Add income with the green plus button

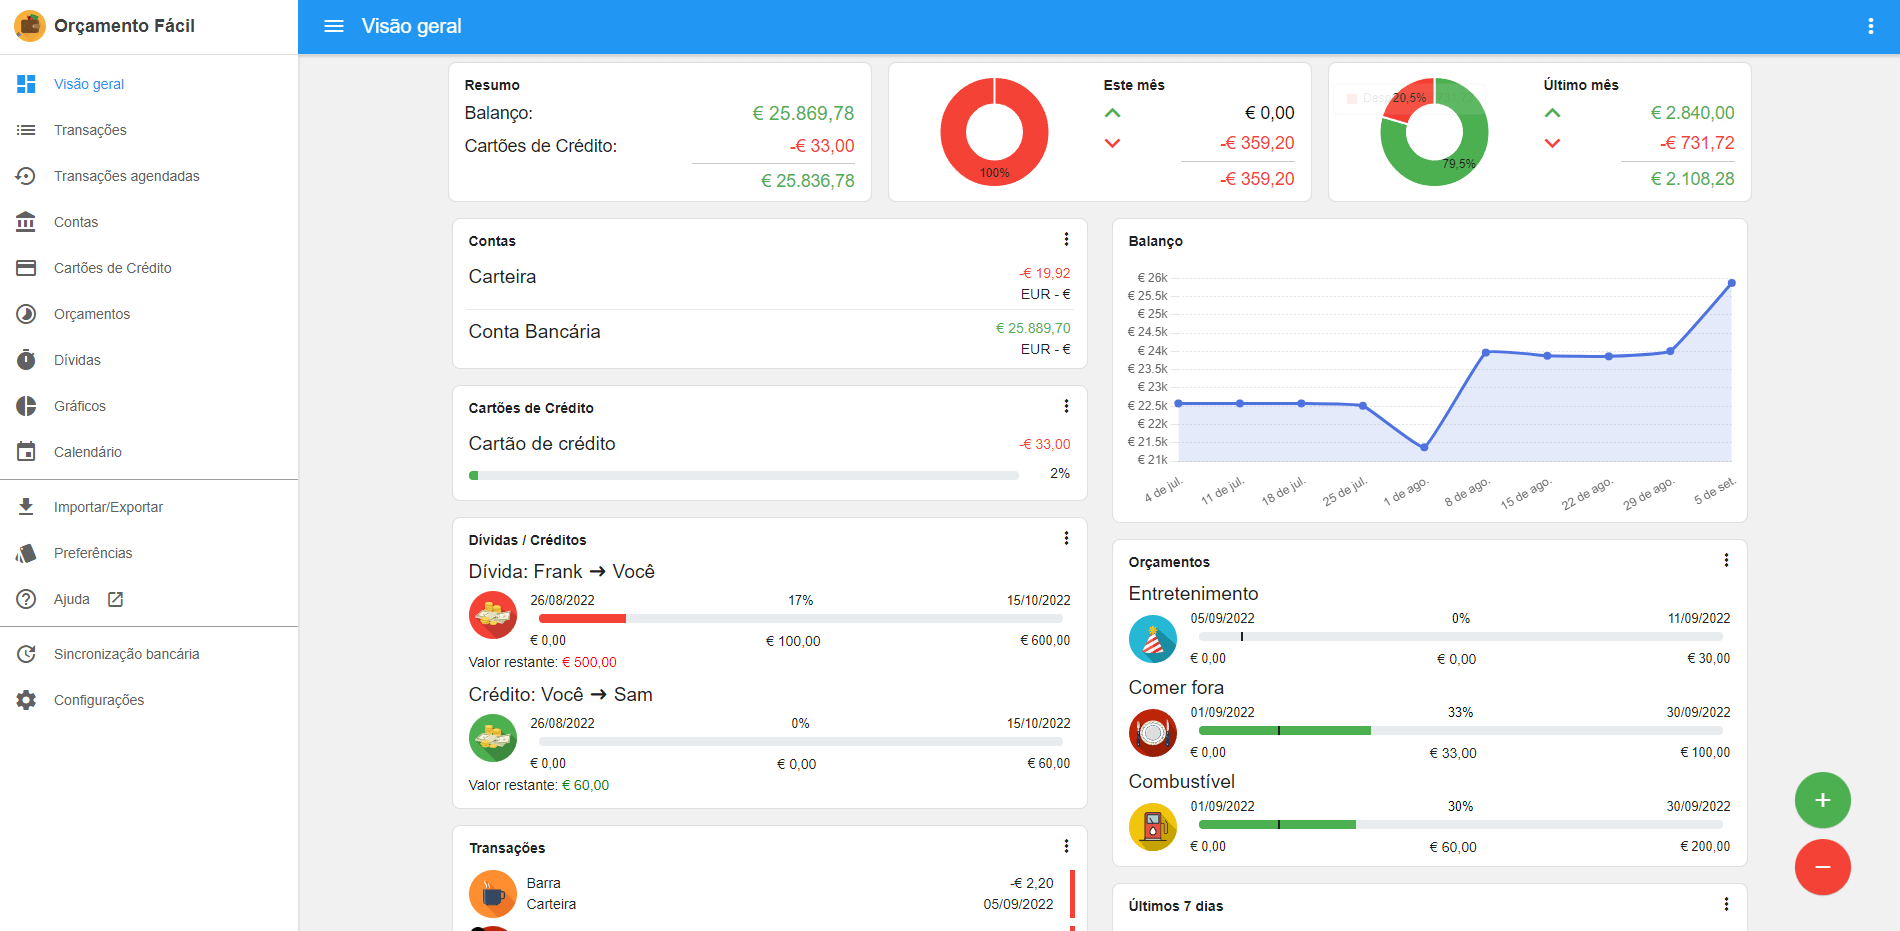(1822, 800)
